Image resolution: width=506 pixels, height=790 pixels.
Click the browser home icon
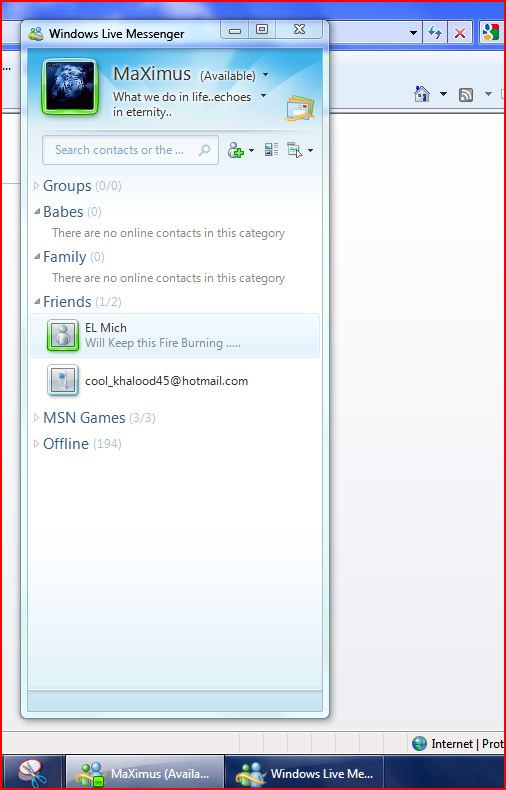421,94
